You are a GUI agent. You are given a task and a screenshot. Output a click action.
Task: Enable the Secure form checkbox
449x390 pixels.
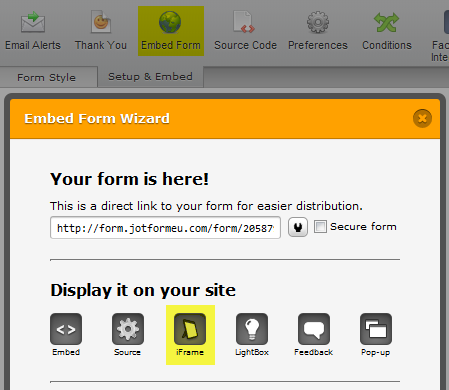(320, 227)
